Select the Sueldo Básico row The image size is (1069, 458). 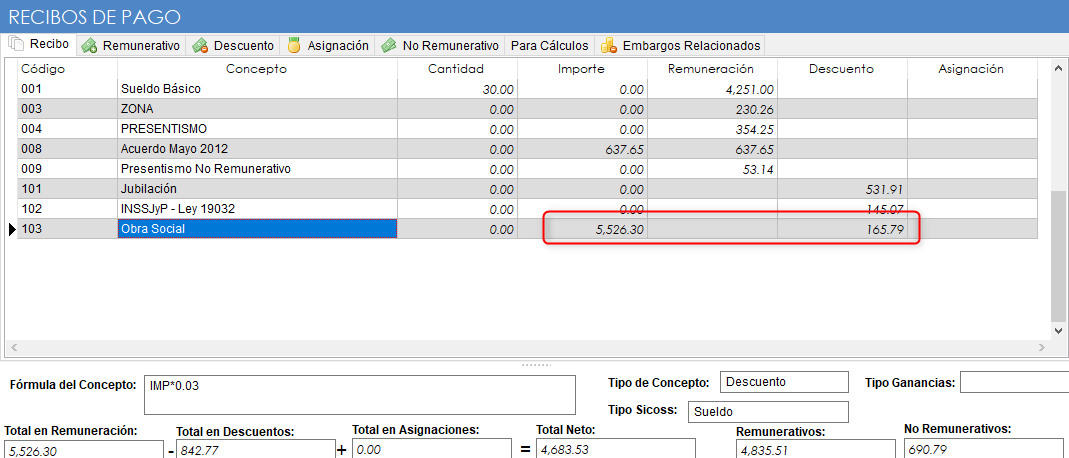pyautogui.click(x=256, y=89)
